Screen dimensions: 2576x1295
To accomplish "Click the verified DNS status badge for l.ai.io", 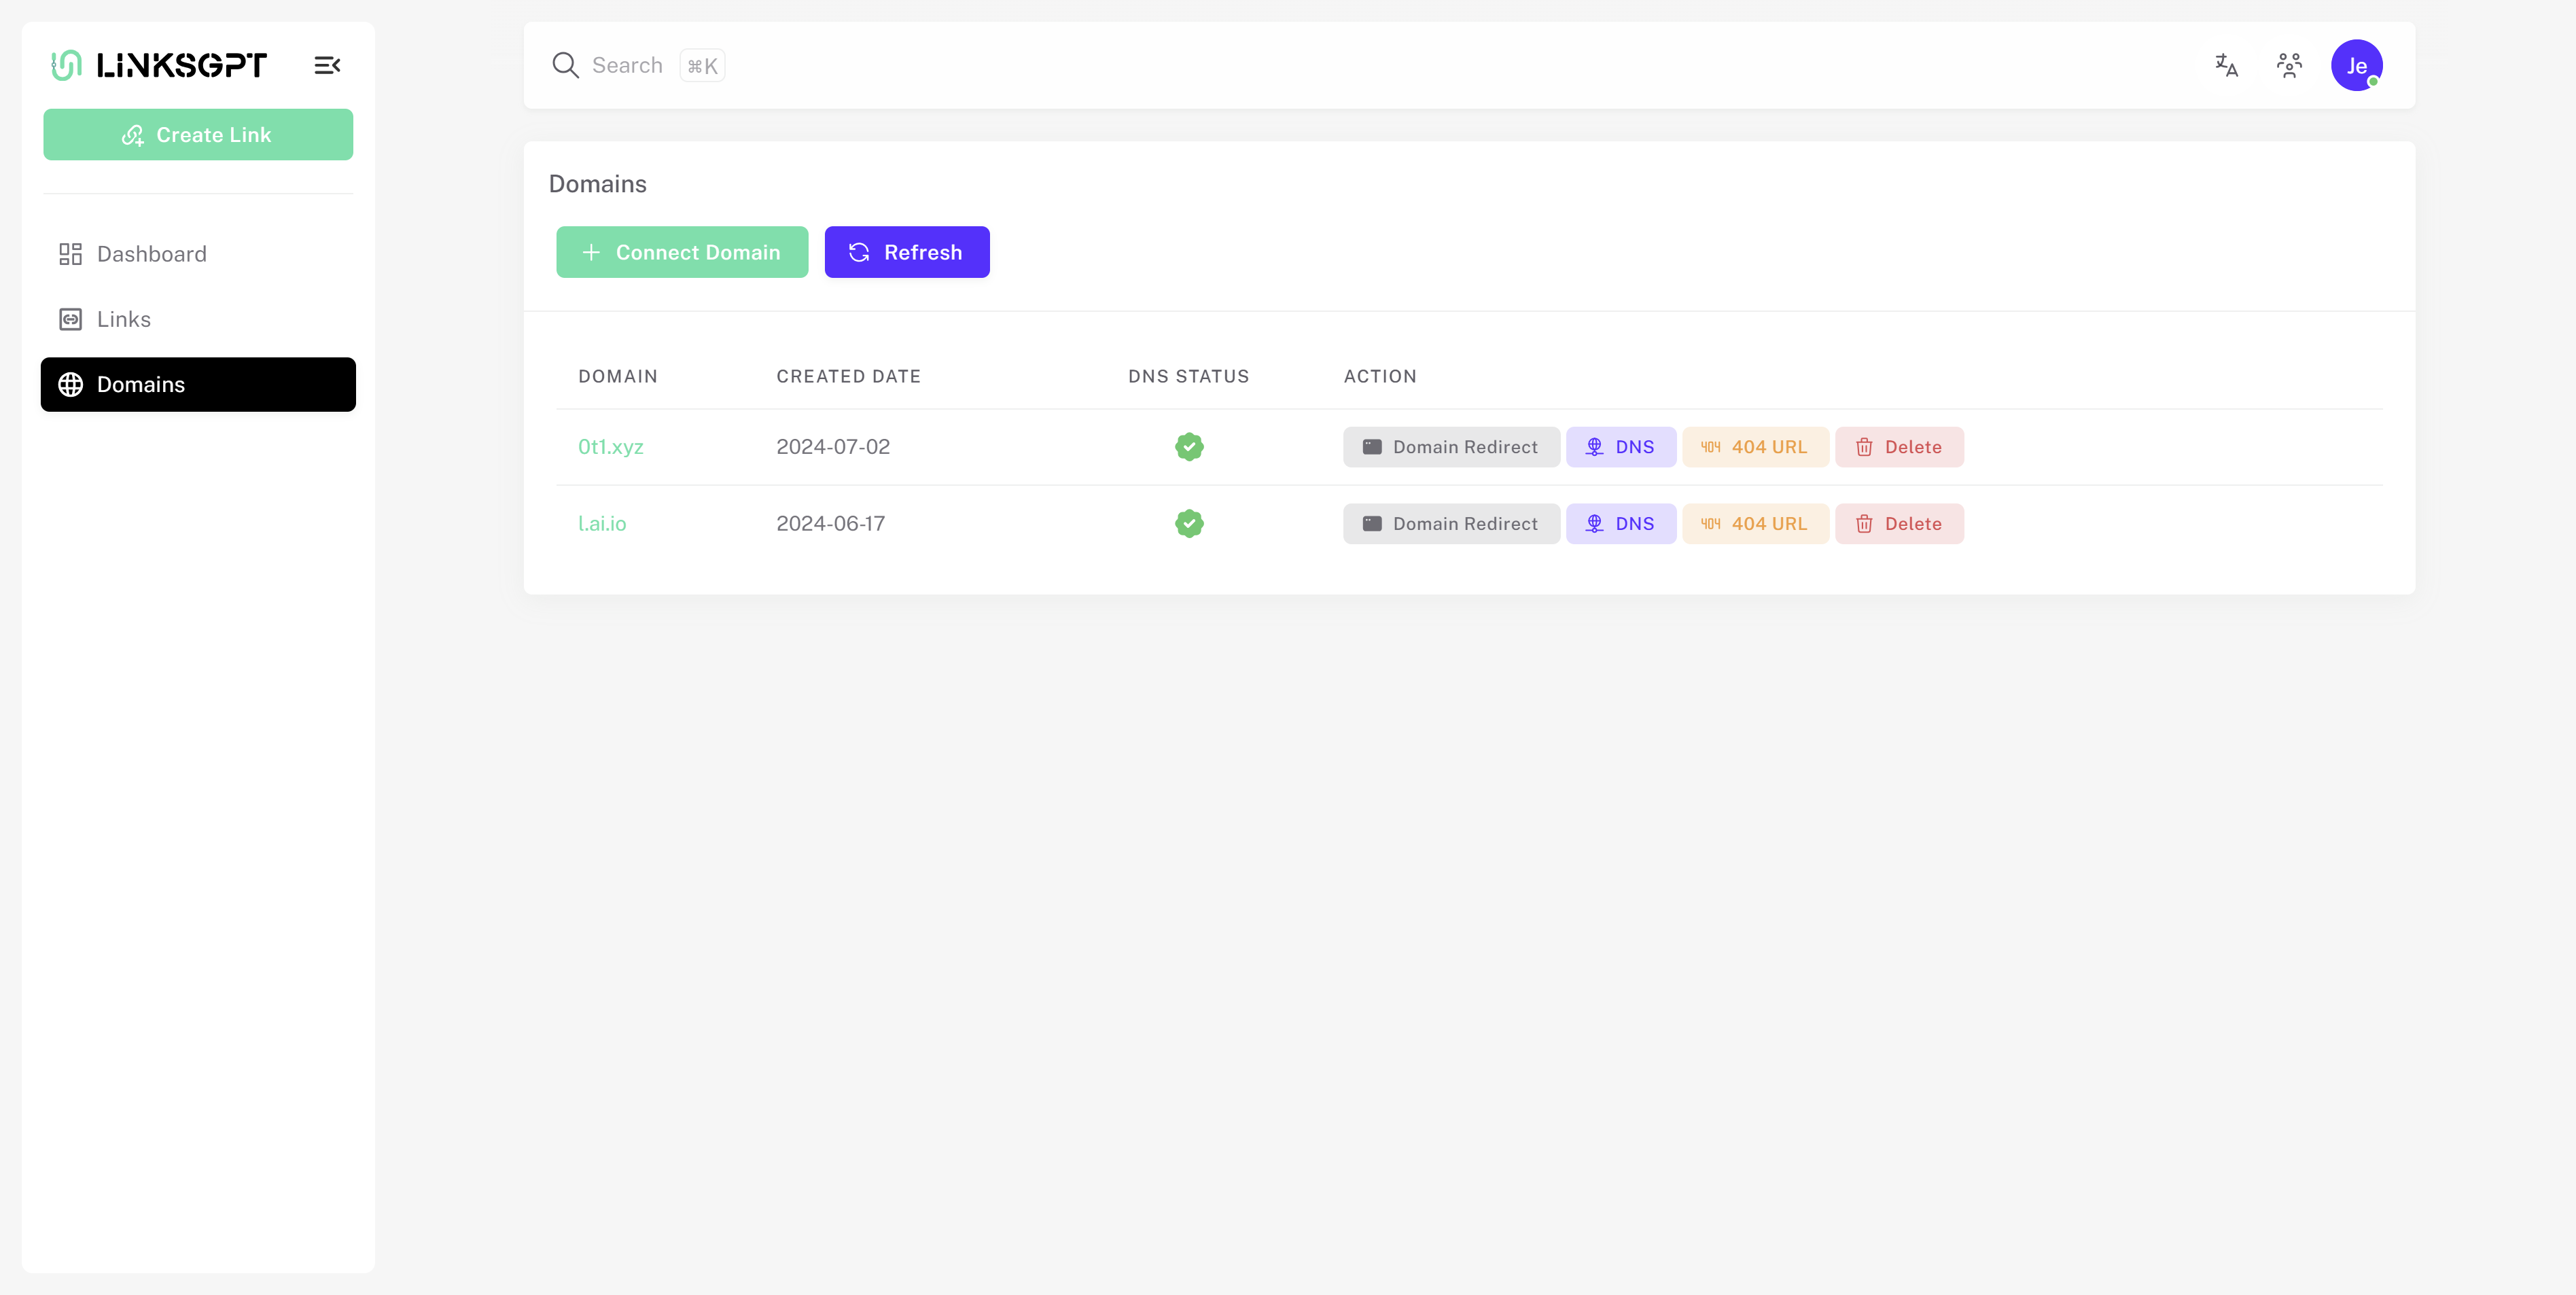I will [x=1189, y=524].
